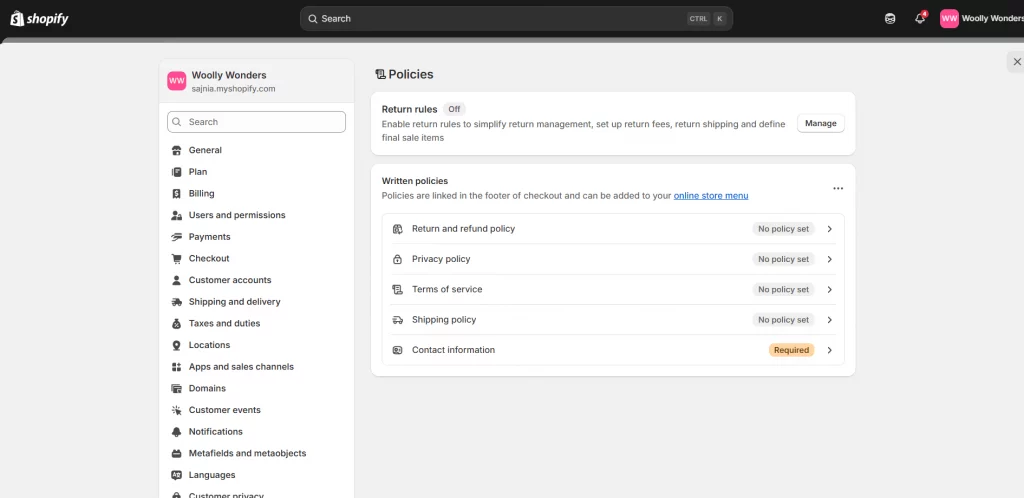The image size is (1024, 498).
Task: Expand Contact information chevron
Action: click(829, 350)
